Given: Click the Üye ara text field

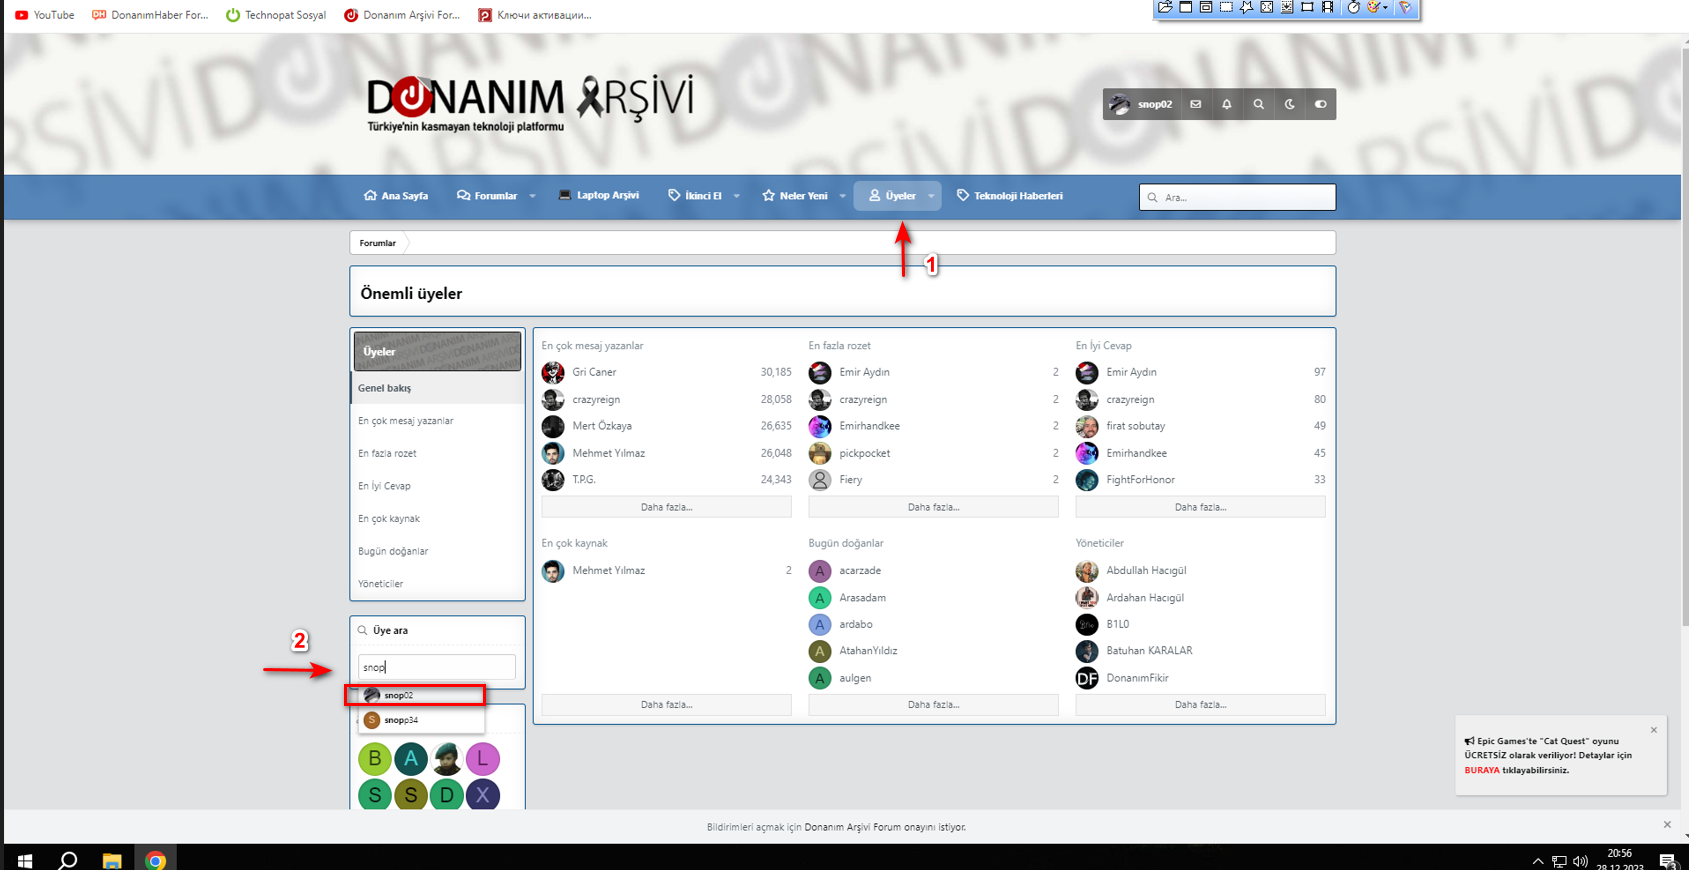Looking at the screenshot, I should point(437,667).
